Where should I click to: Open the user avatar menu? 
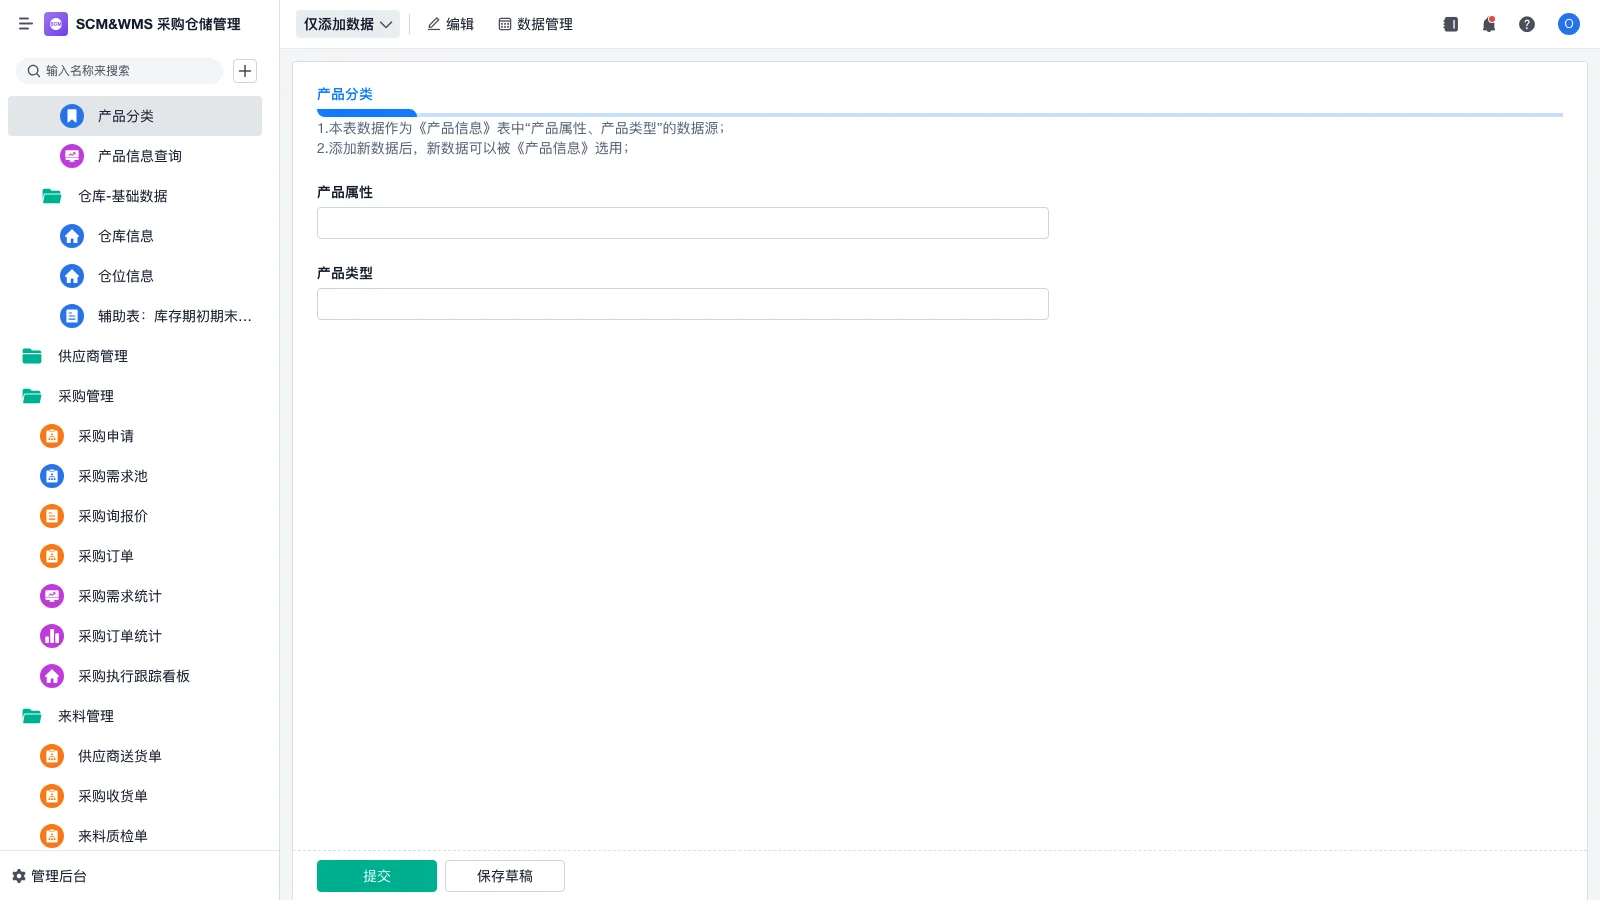coord(1569,24)
